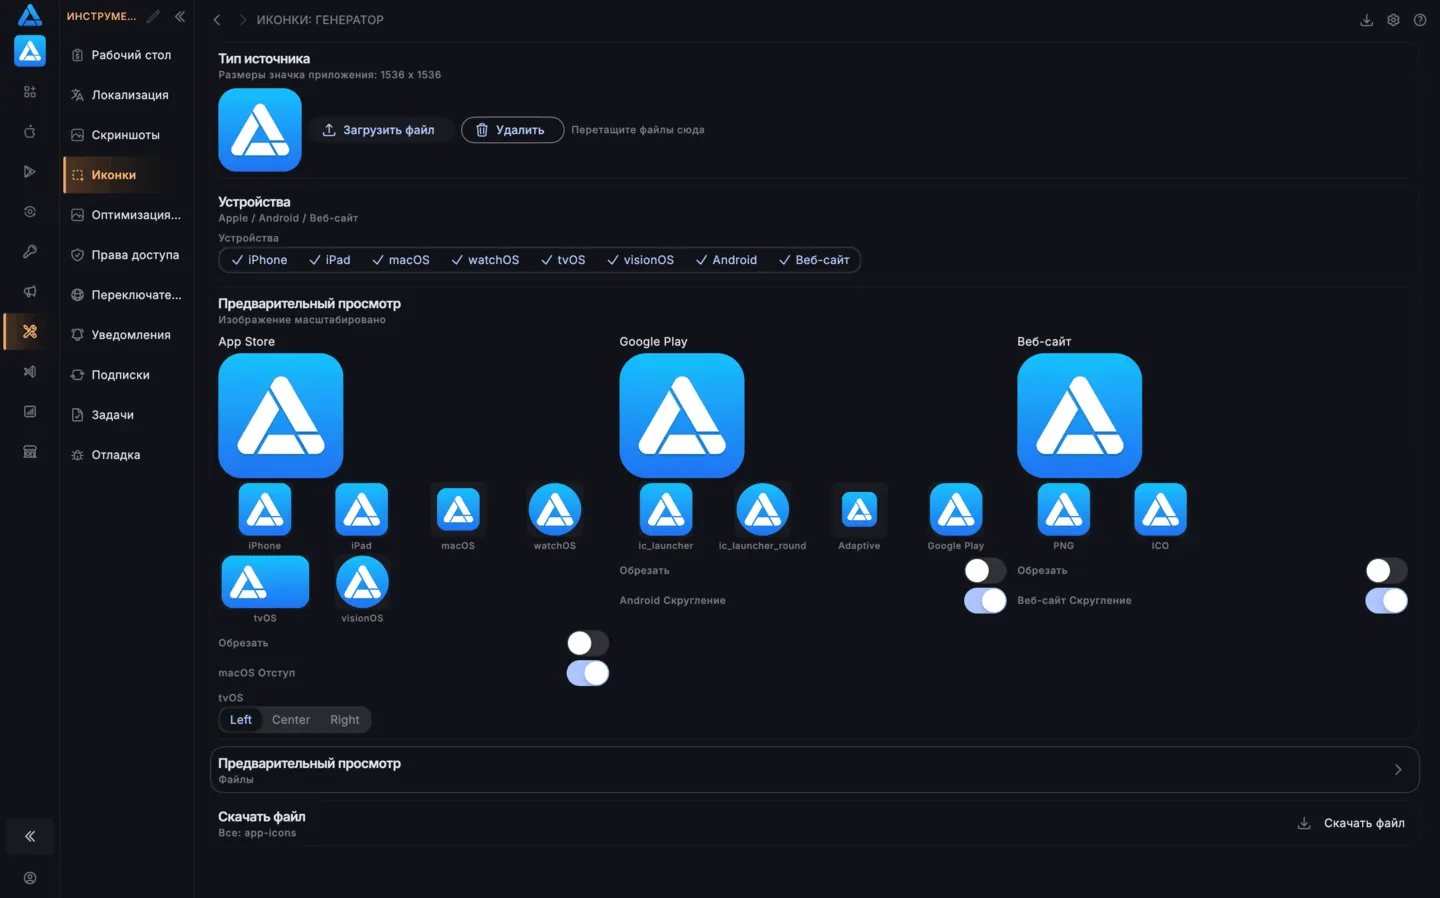Screen dimensions: 1440x898
Task: Open Уведомления in the menu
Action: pyautogui.click(x=127, y=335)
